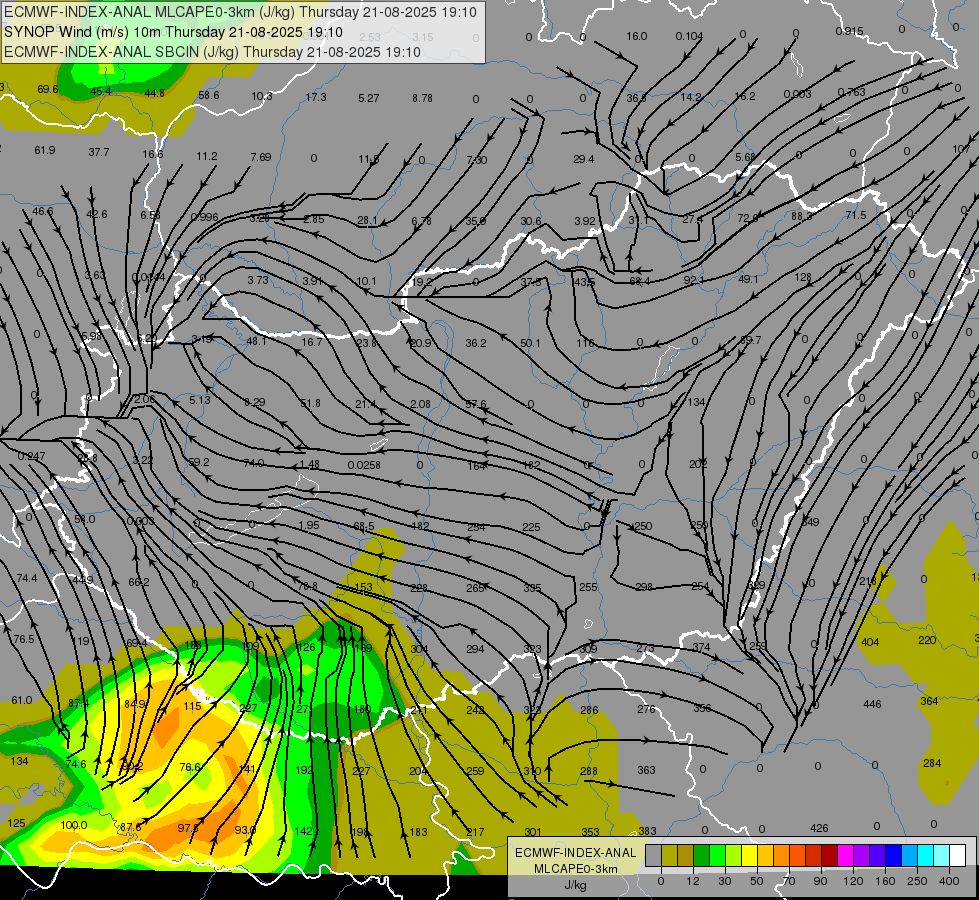Select the SYNOP Wind 10m header line
The image size is (979, 900).
coord(173,32)
